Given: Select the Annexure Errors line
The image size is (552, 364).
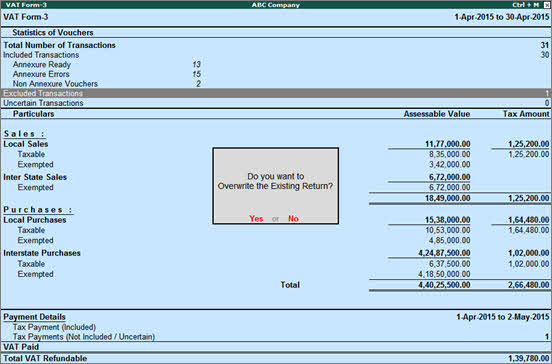Looking at the screenshot, I should pyautogui.click(x=106, y=74).
